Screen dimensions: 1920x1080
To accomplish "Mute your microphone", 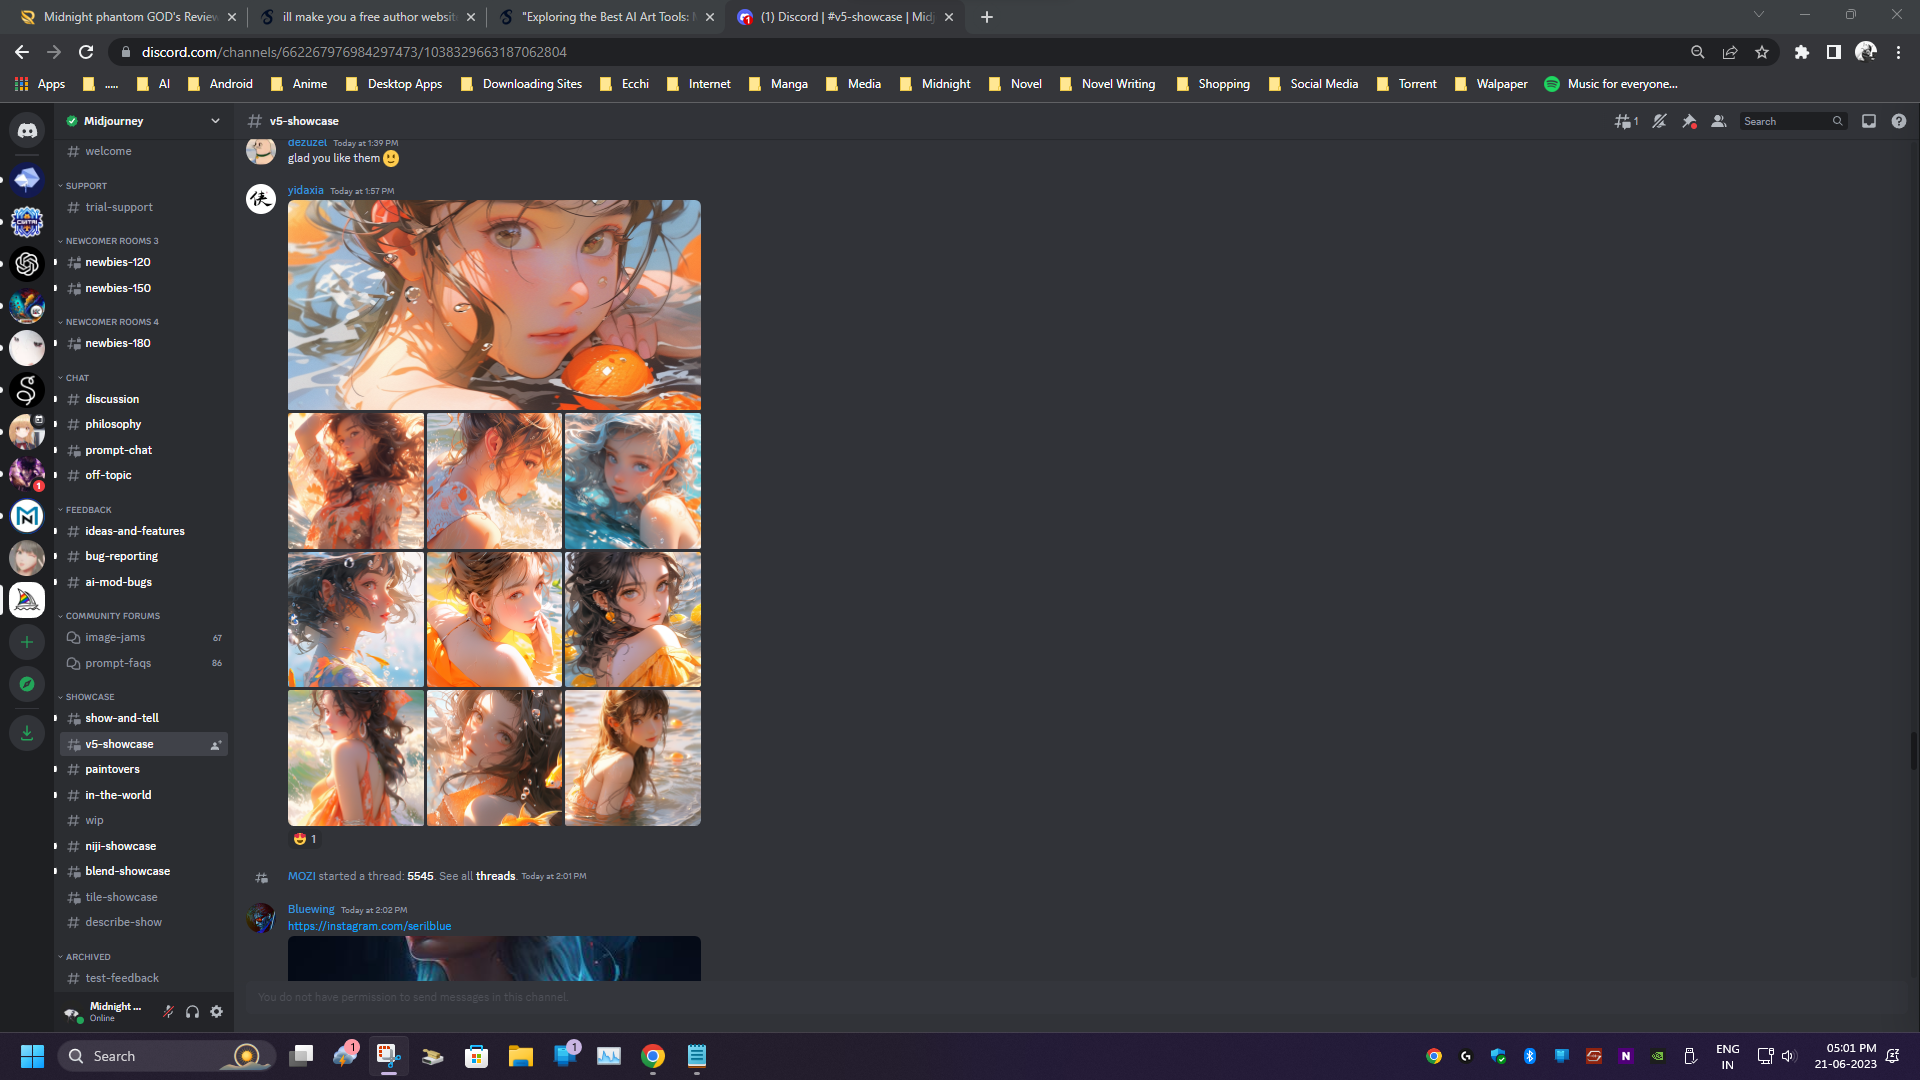I will [x=168, y=1011].
